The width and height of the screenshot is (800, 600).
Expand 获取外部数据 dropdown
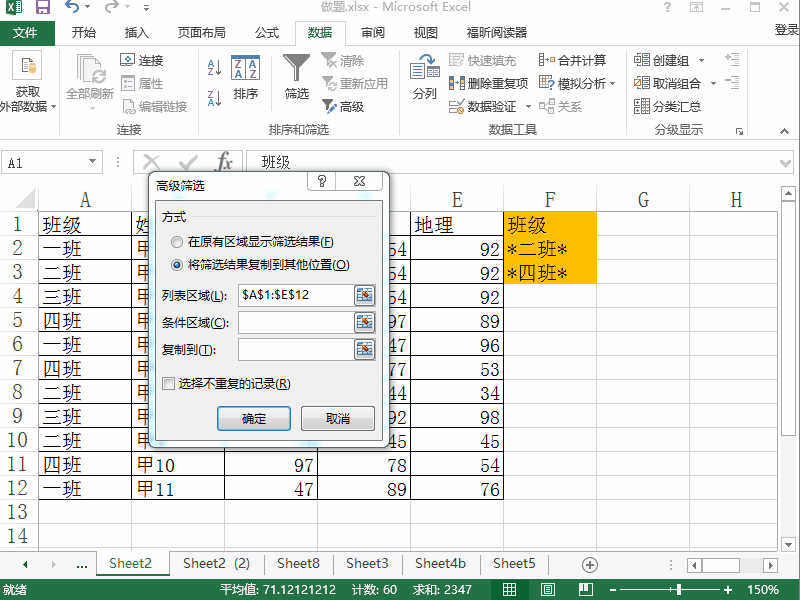(53, 107)
